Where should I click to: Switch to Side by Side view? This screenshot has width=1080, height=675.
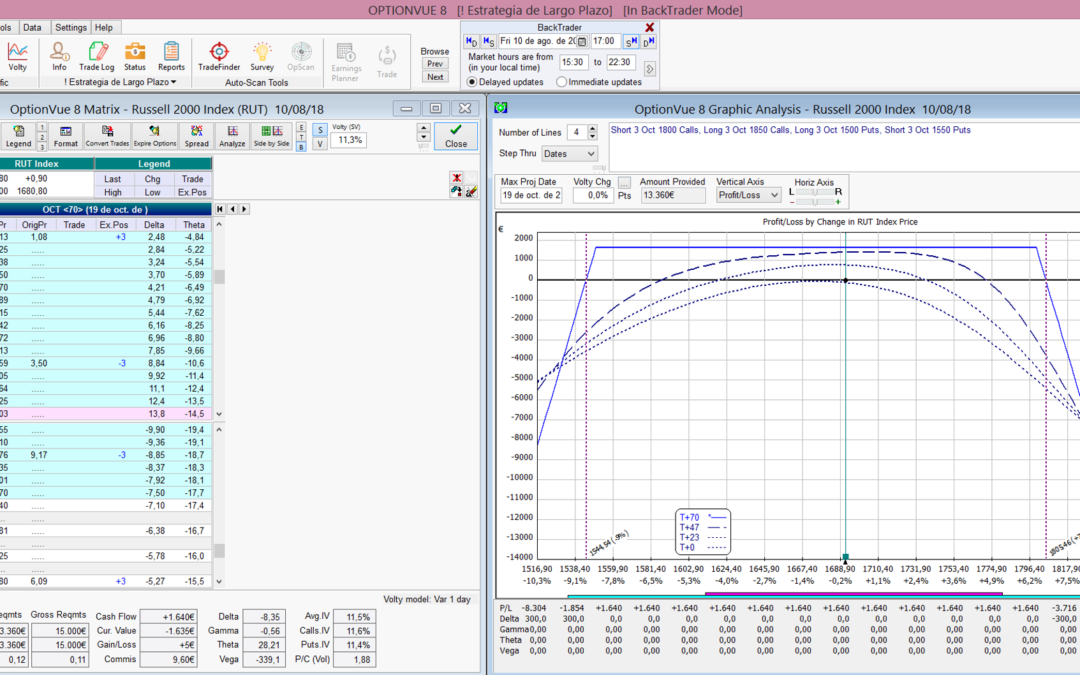(x=271, y=136)
